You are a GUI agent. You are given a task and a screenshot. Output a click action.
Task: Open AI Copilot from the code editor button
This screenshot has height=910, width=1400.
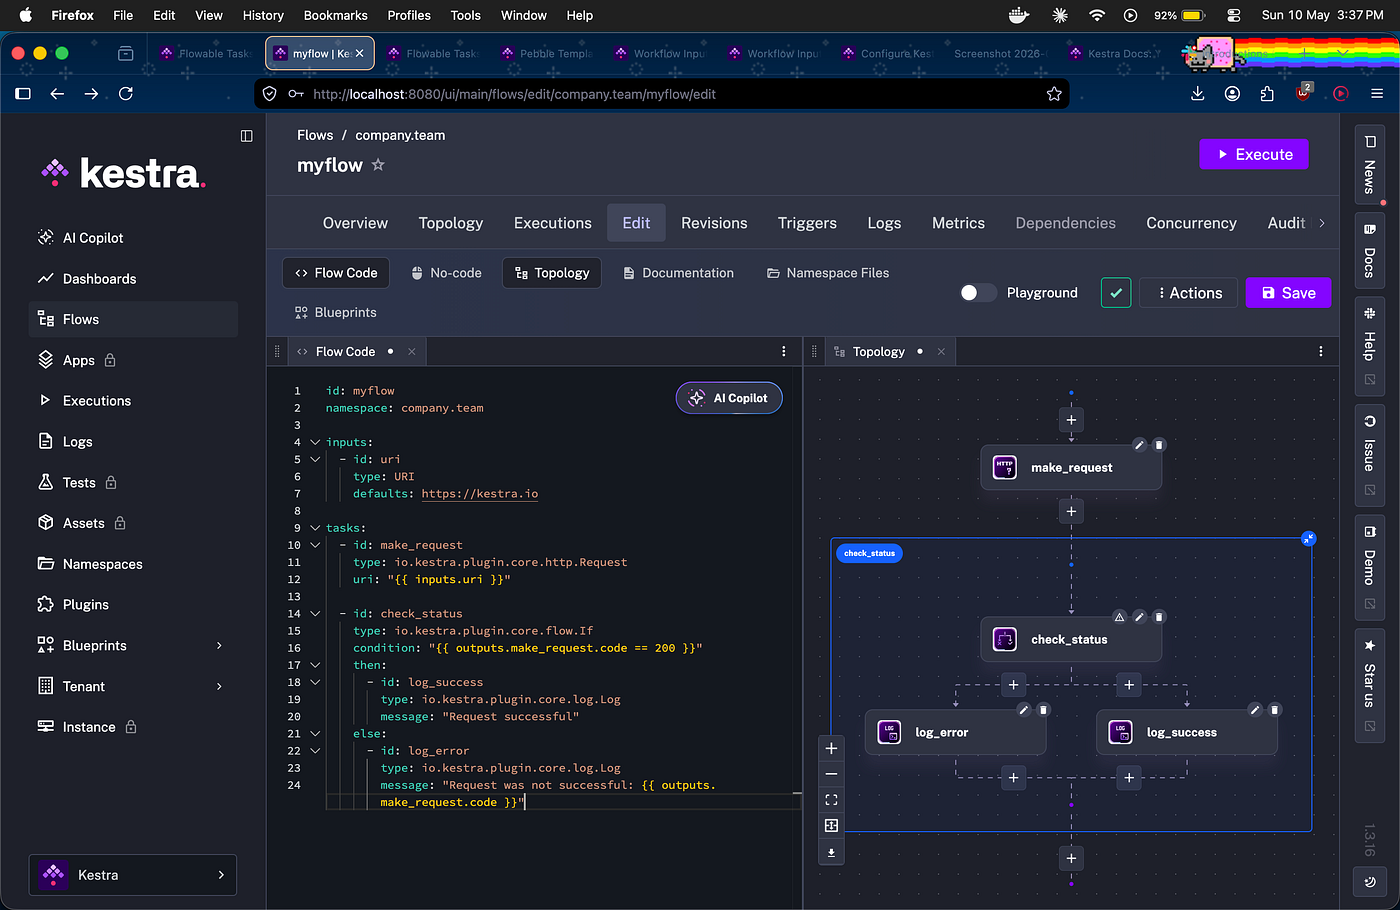(x=729, y=398)
